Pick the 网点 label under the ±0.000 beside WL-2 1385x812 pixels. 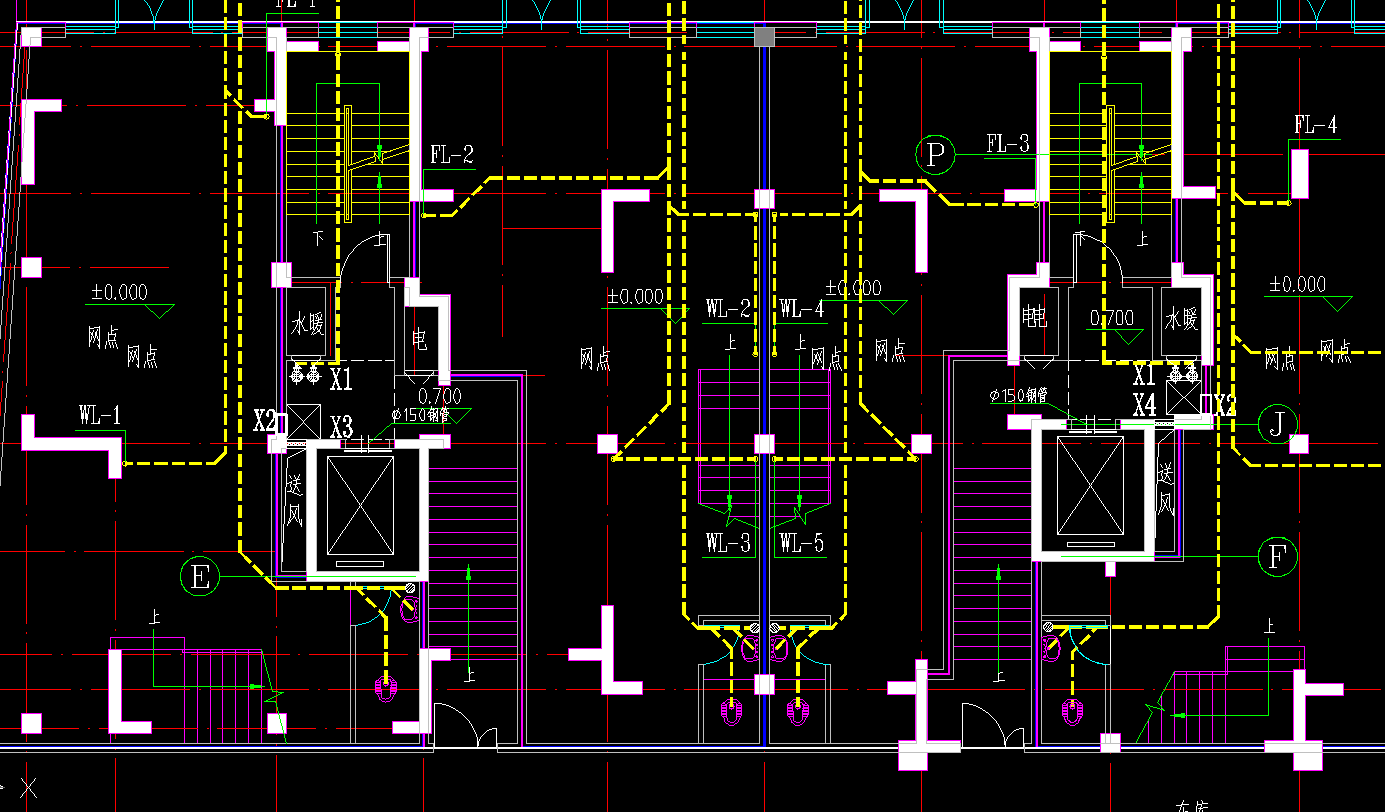tap(595, 360)
